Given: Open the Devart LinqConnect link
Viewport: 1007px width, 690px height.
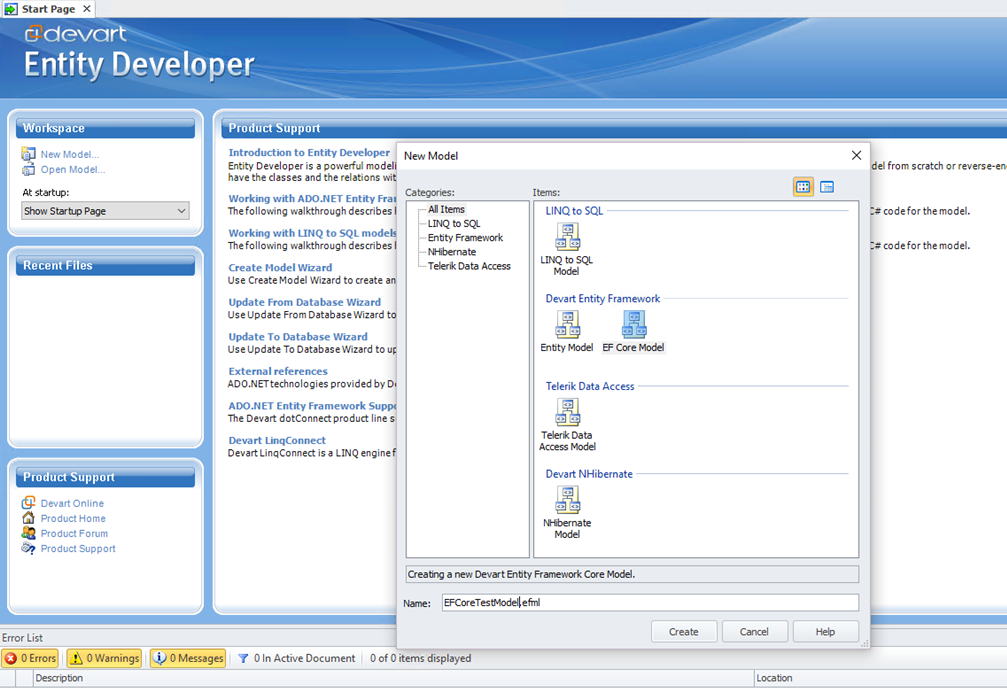Looking at the screenshot, I should (277, 441).
